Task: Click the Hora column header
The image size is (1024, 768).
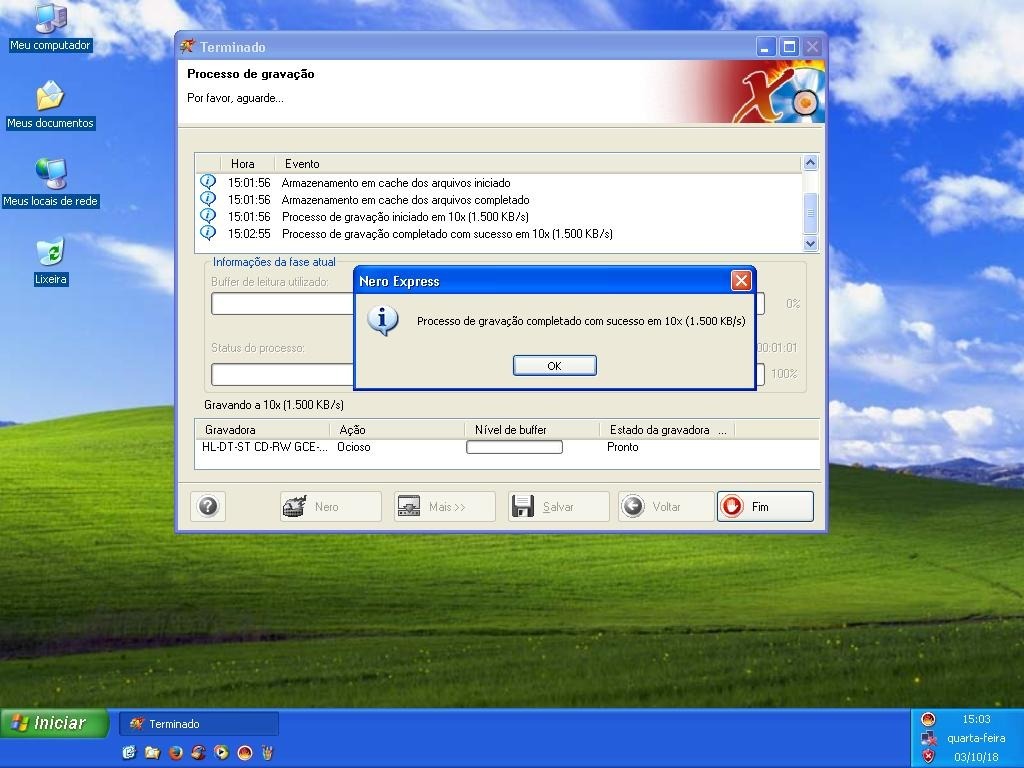Action: pyautogui.click(x=242, y=164)
